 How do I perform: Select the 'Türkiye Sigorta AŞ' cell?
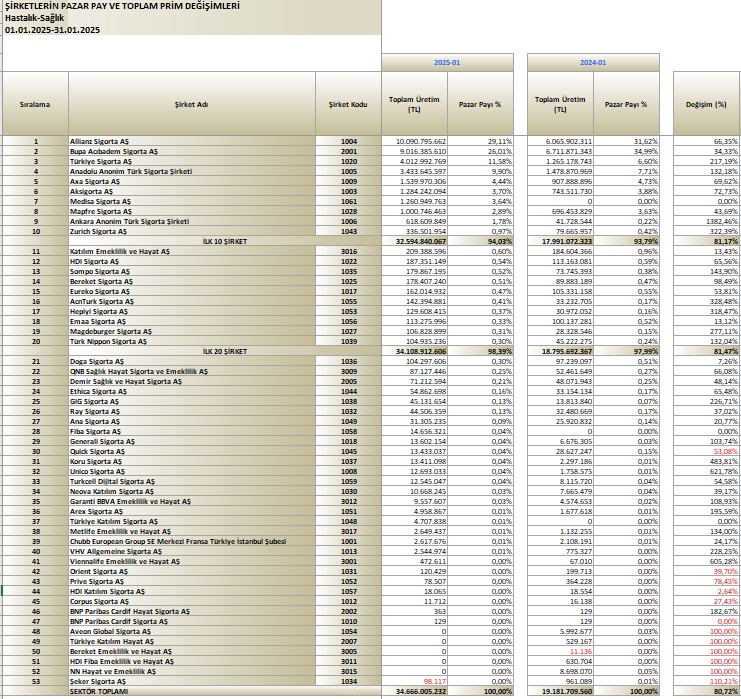coord(192,161)
